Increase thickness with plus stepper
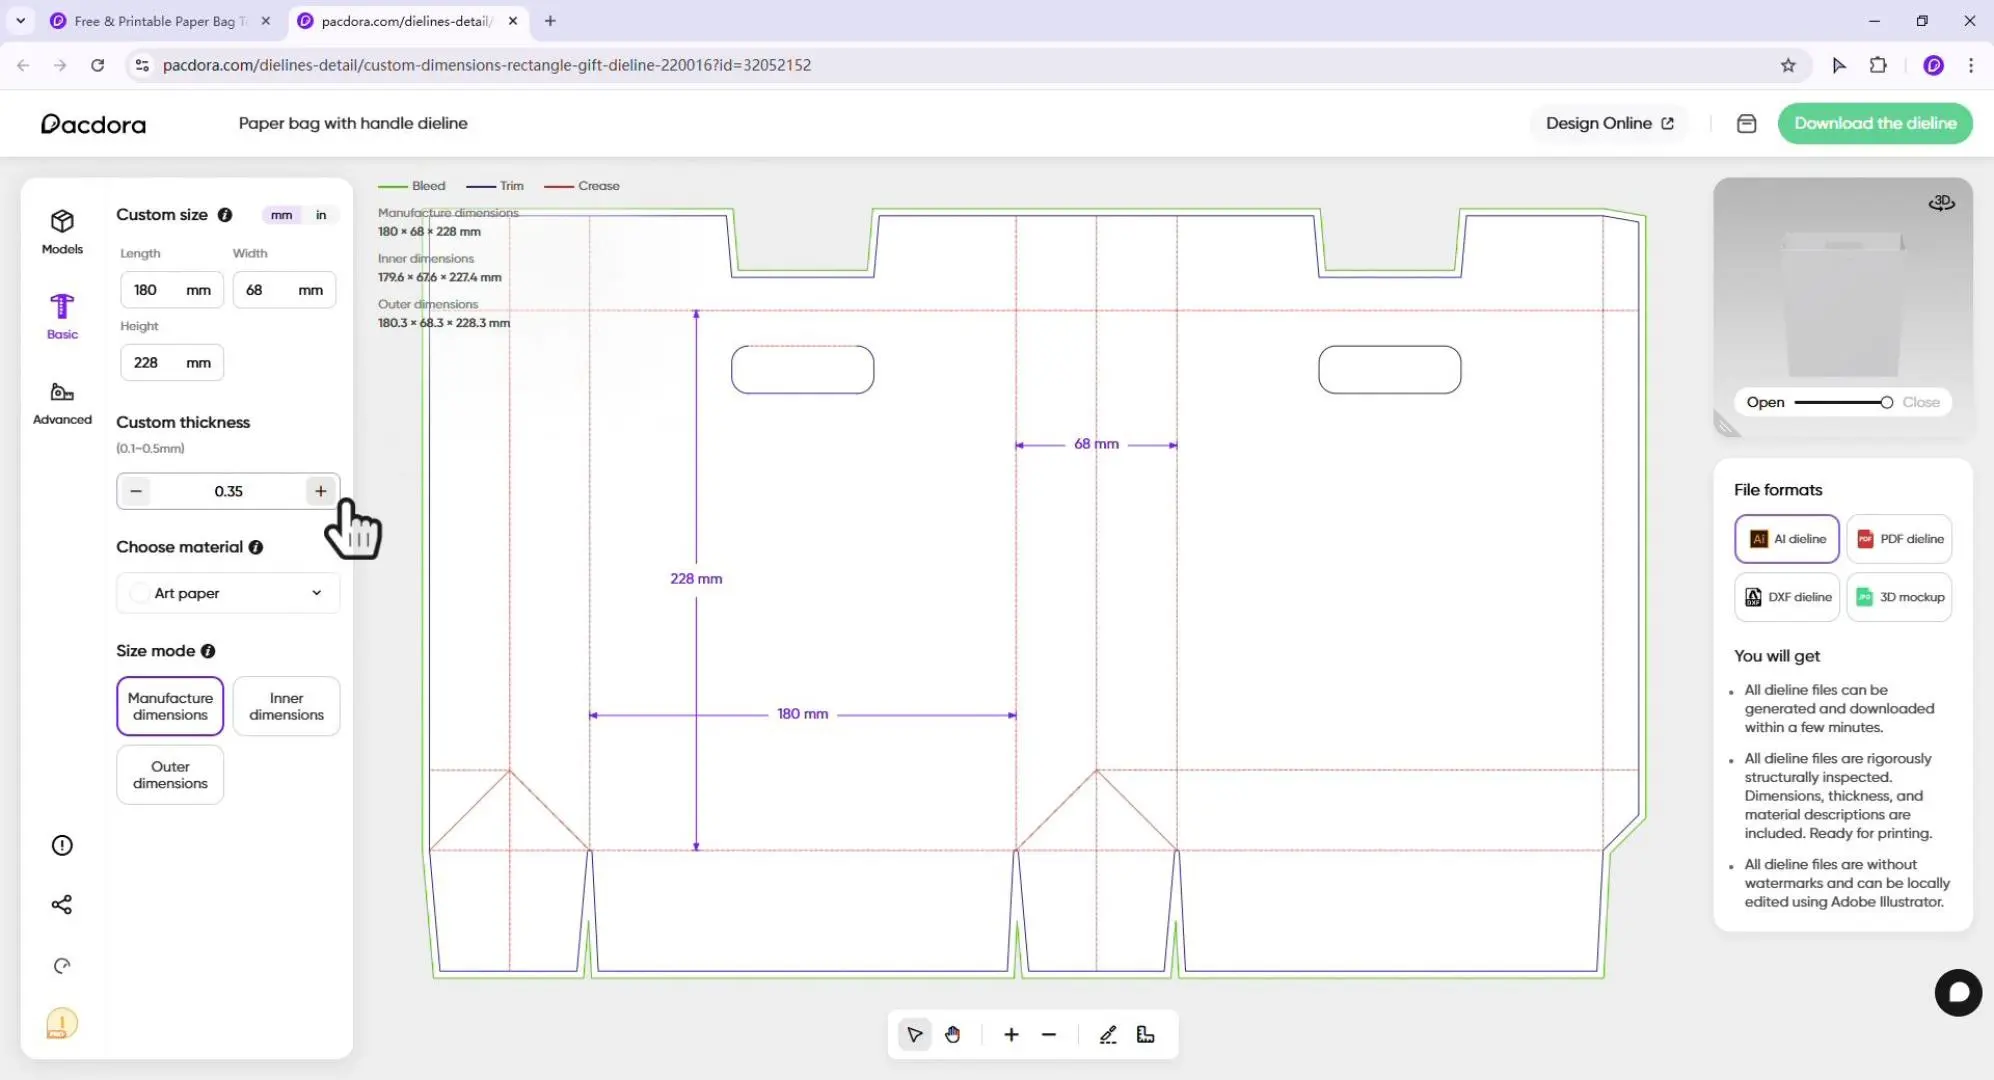This screenshot has height=1080, width=1994. (320, 491)
